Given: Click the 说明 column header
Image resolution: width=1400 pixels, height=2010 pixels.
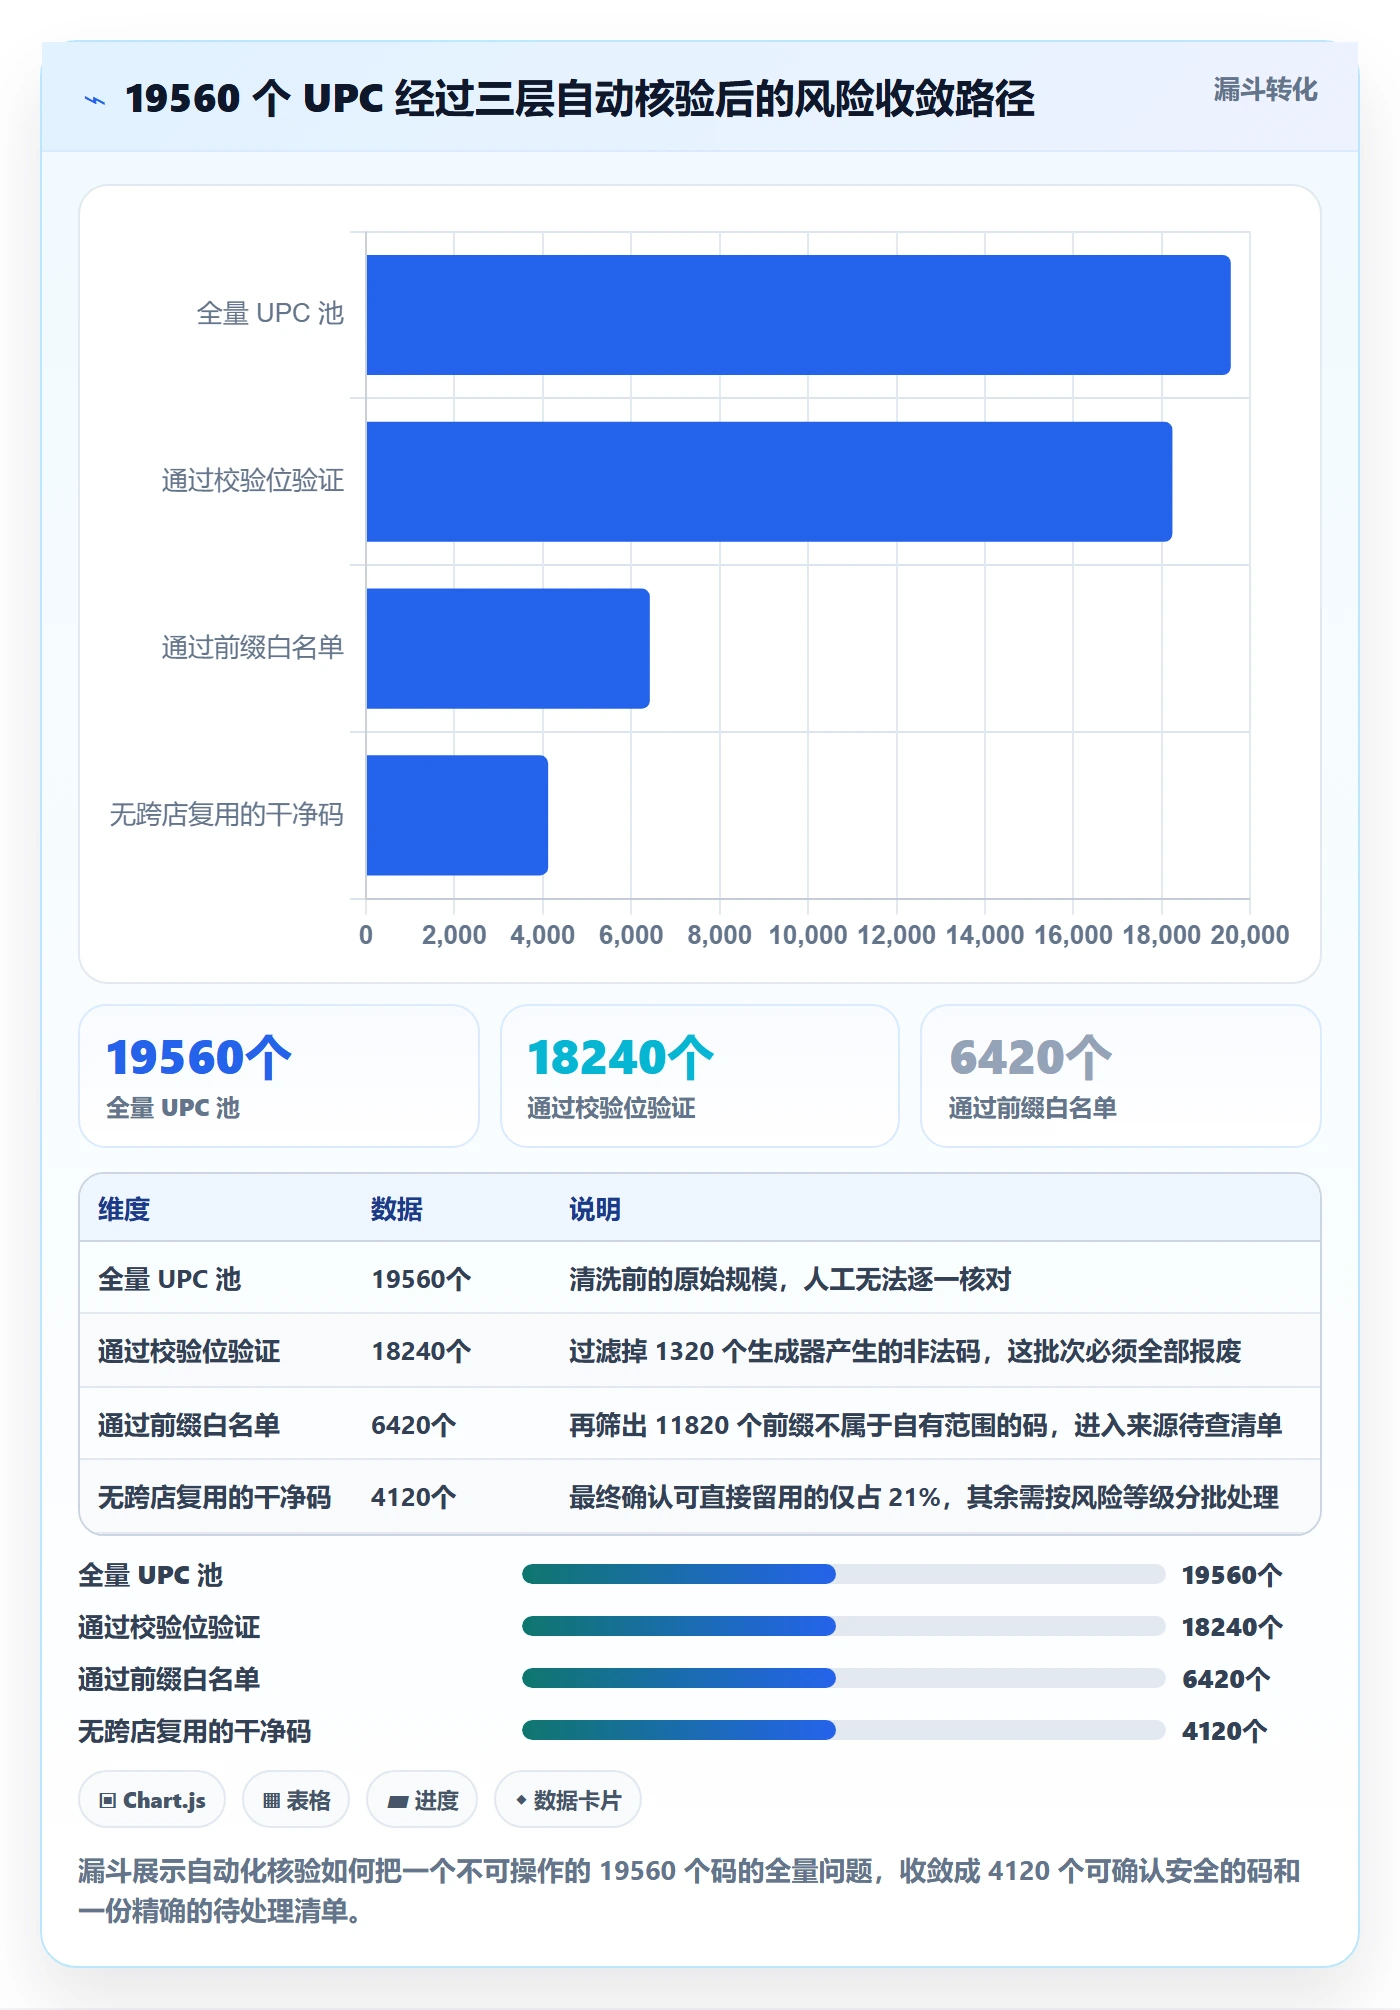Looking at the screenshot, I should click(x=595, y=1209).
